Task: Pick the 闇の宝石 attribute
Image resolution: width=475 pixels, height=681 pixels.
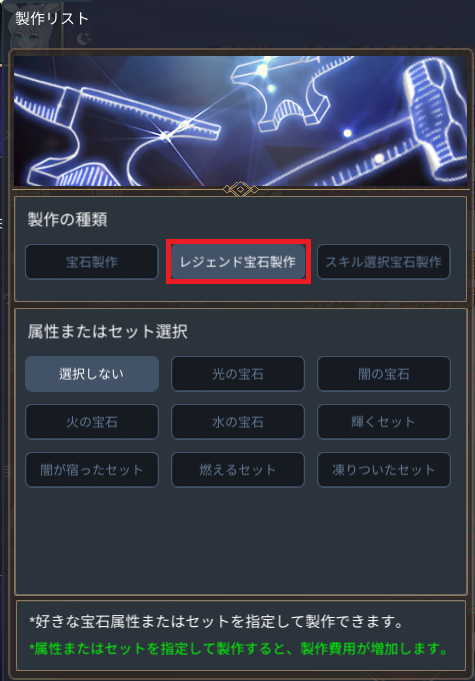Action: (384, 374)
